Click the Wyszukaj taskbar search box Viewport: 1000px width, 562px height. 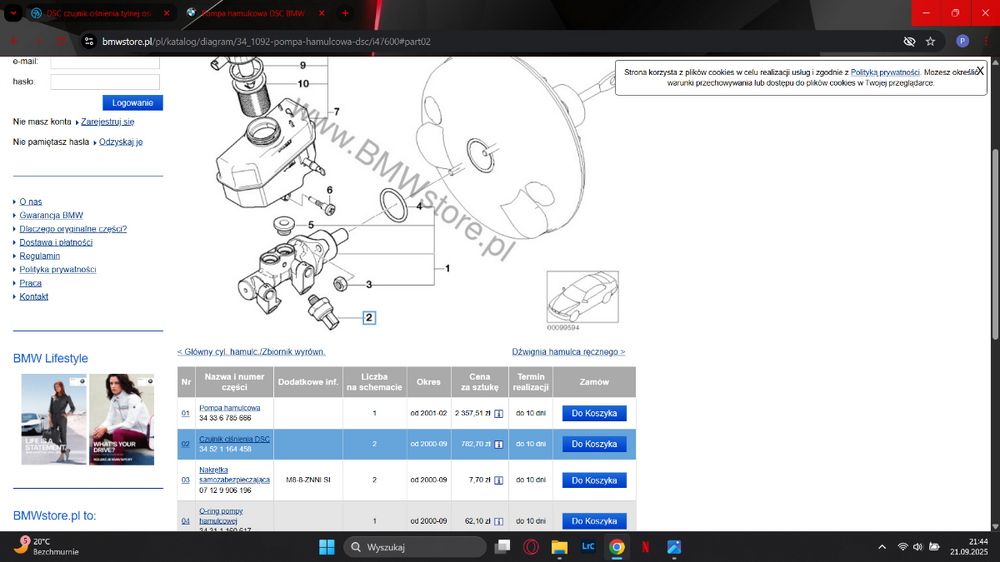point(415,547)
